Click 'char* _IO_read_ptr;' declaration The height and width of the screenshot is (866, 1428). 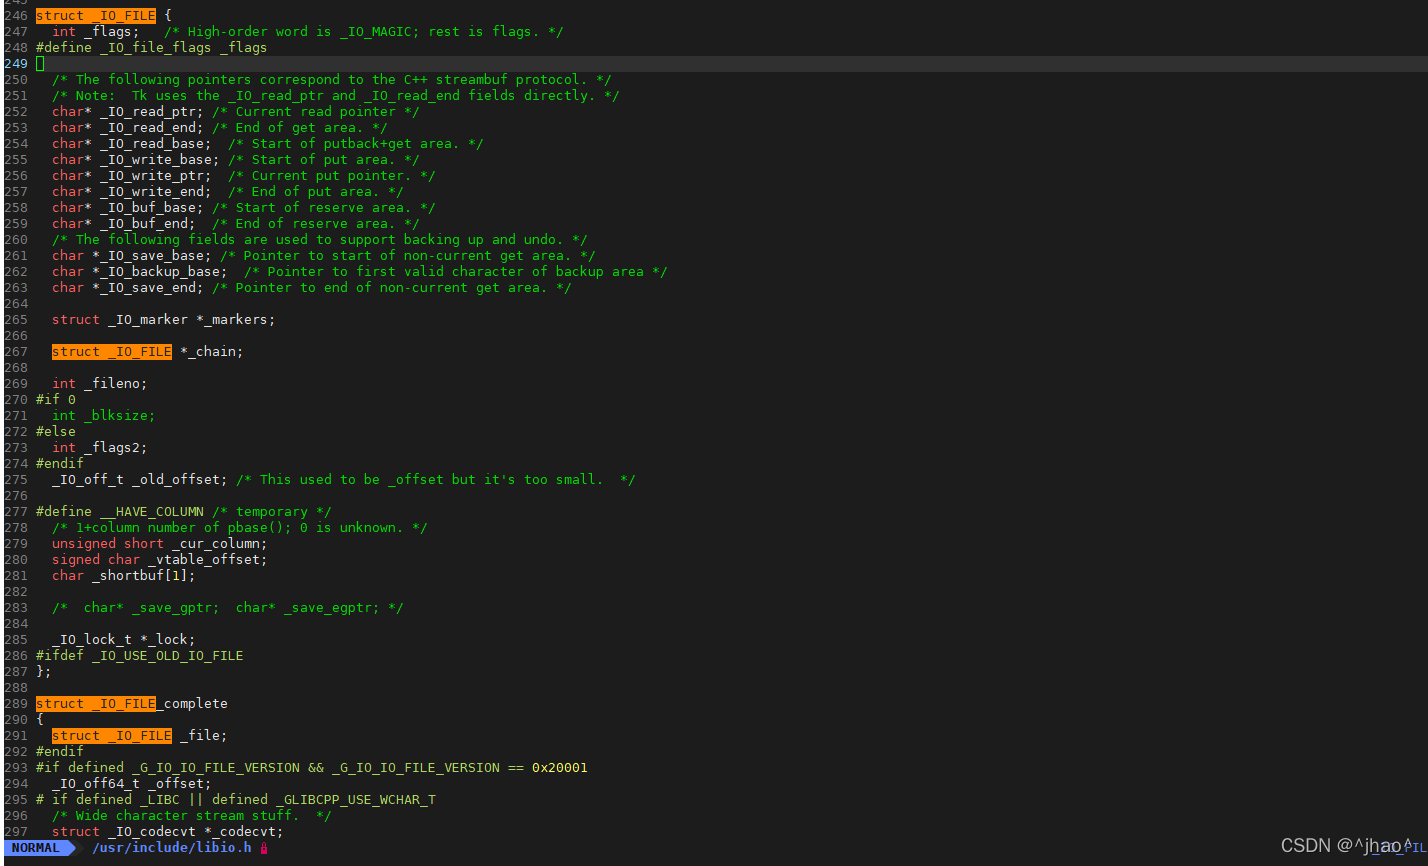[x=128, y=112]
